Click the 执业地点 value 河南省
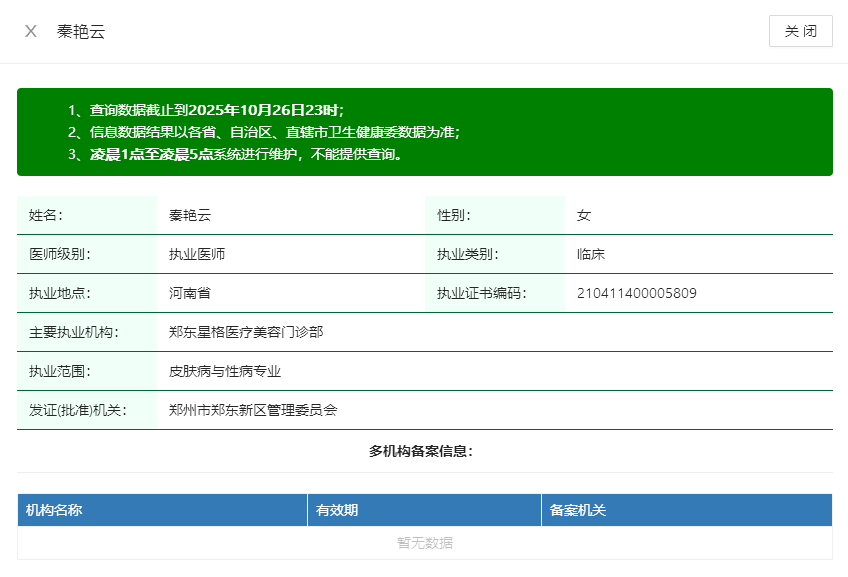The width and height of the screenshot is (848, 577). coord(190,293)
